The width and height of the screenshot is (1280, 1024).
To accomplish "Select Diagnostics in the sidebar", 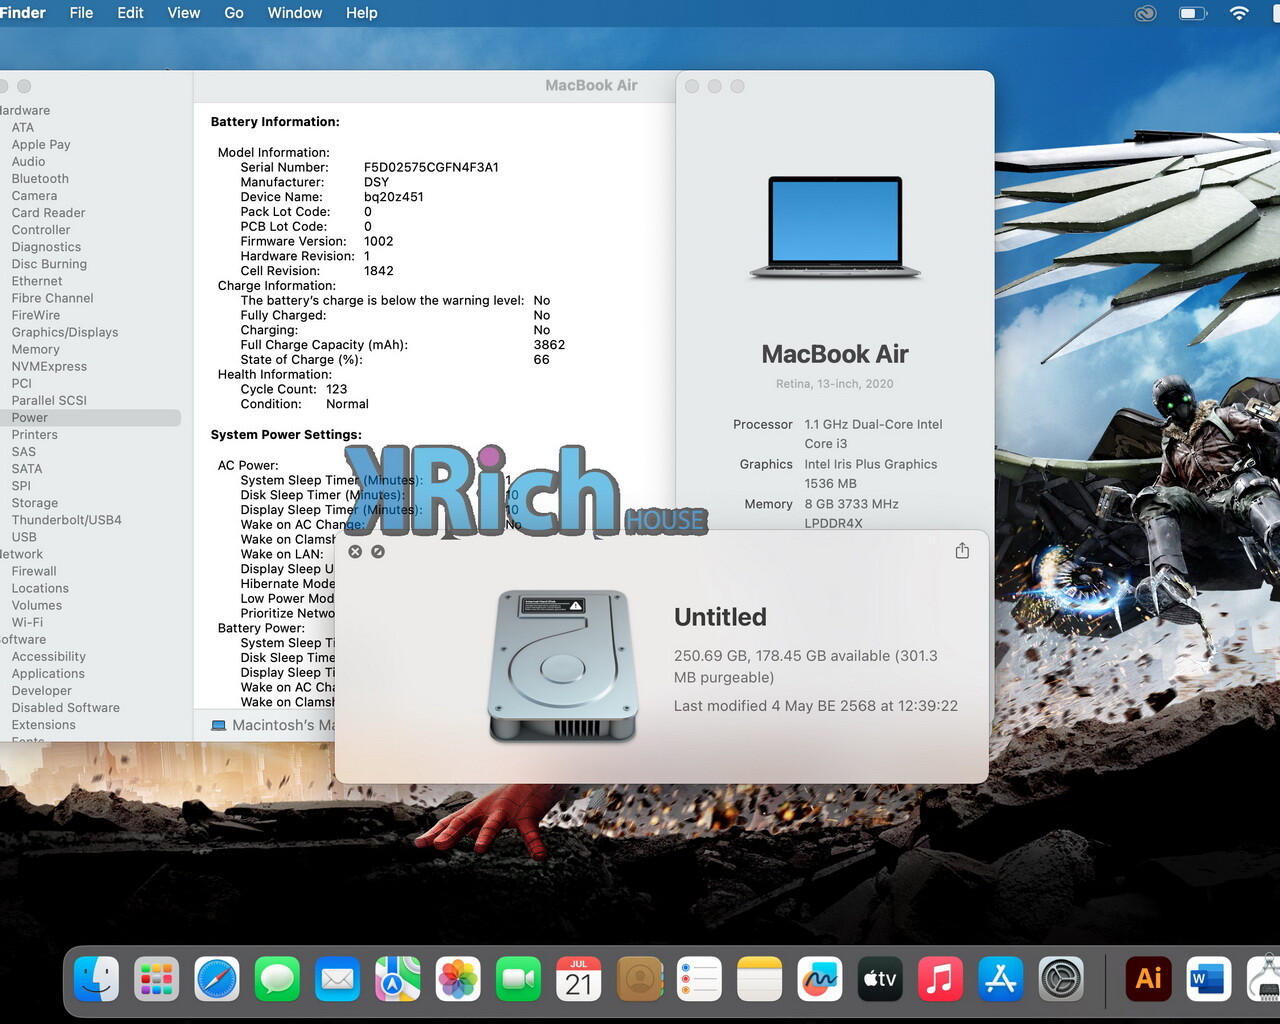I will (46, 247).
